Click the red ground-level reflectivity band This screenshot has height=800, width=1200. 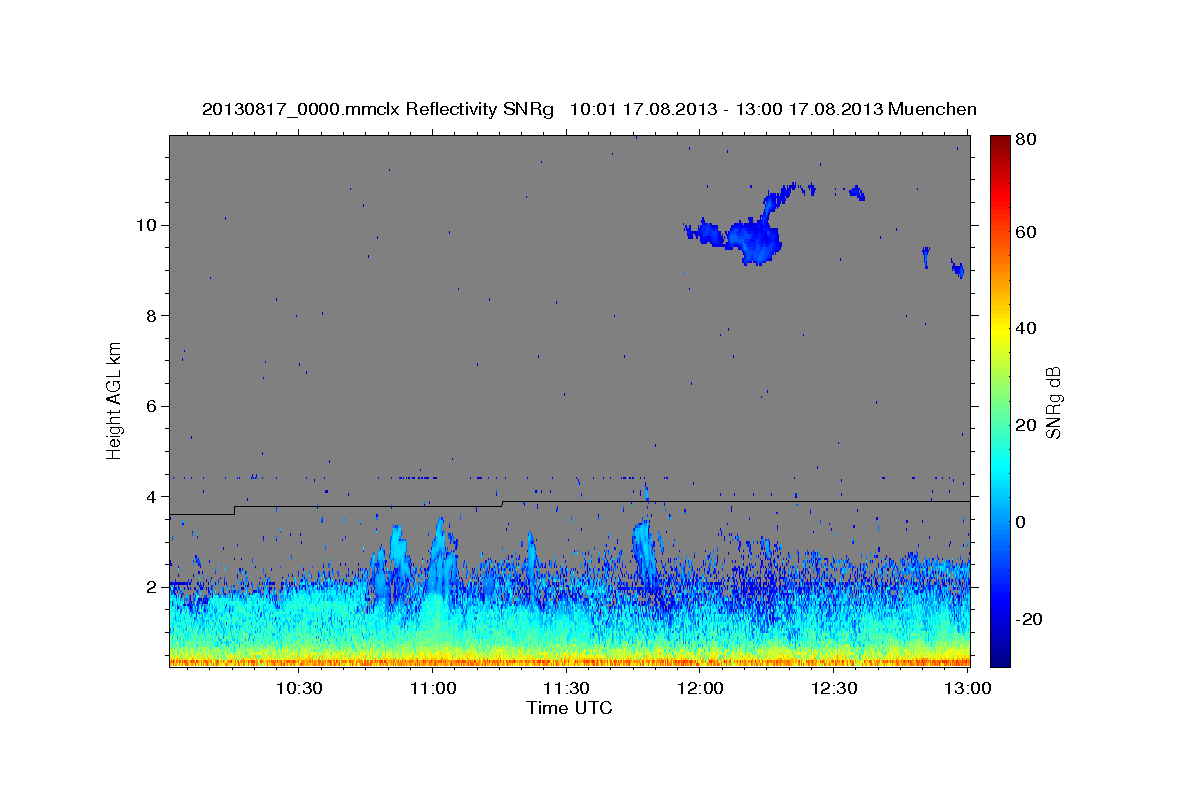570,661
